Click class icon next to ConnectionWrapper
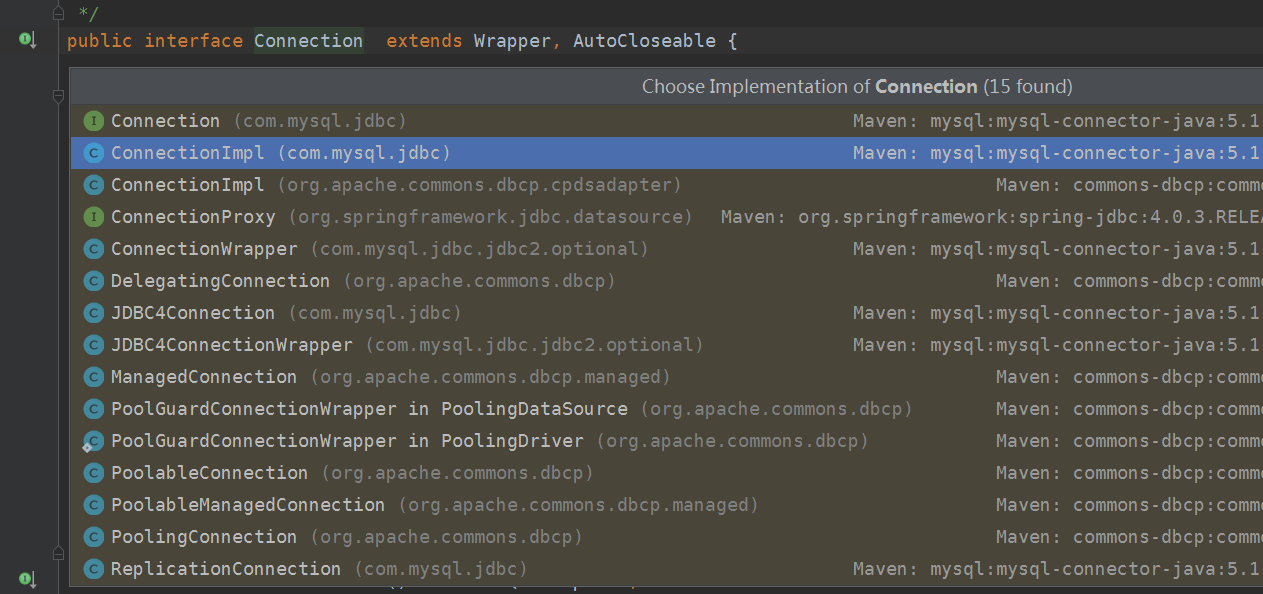The height and width of the screenshot is (594, 1263). [93, 249]
